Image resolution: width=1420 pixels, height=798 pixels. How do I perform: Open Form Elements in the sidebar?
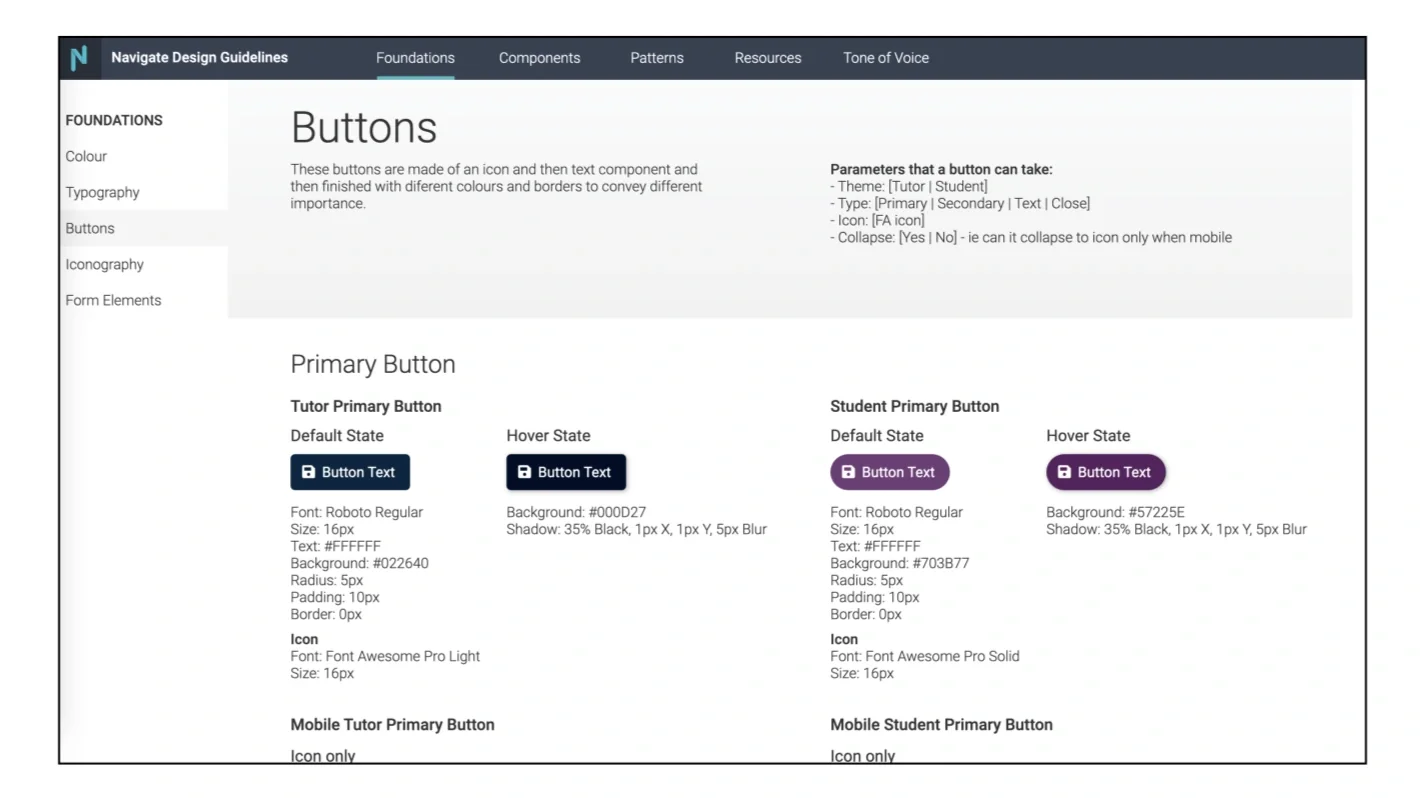pyautogui.click(x=113, y=300)
